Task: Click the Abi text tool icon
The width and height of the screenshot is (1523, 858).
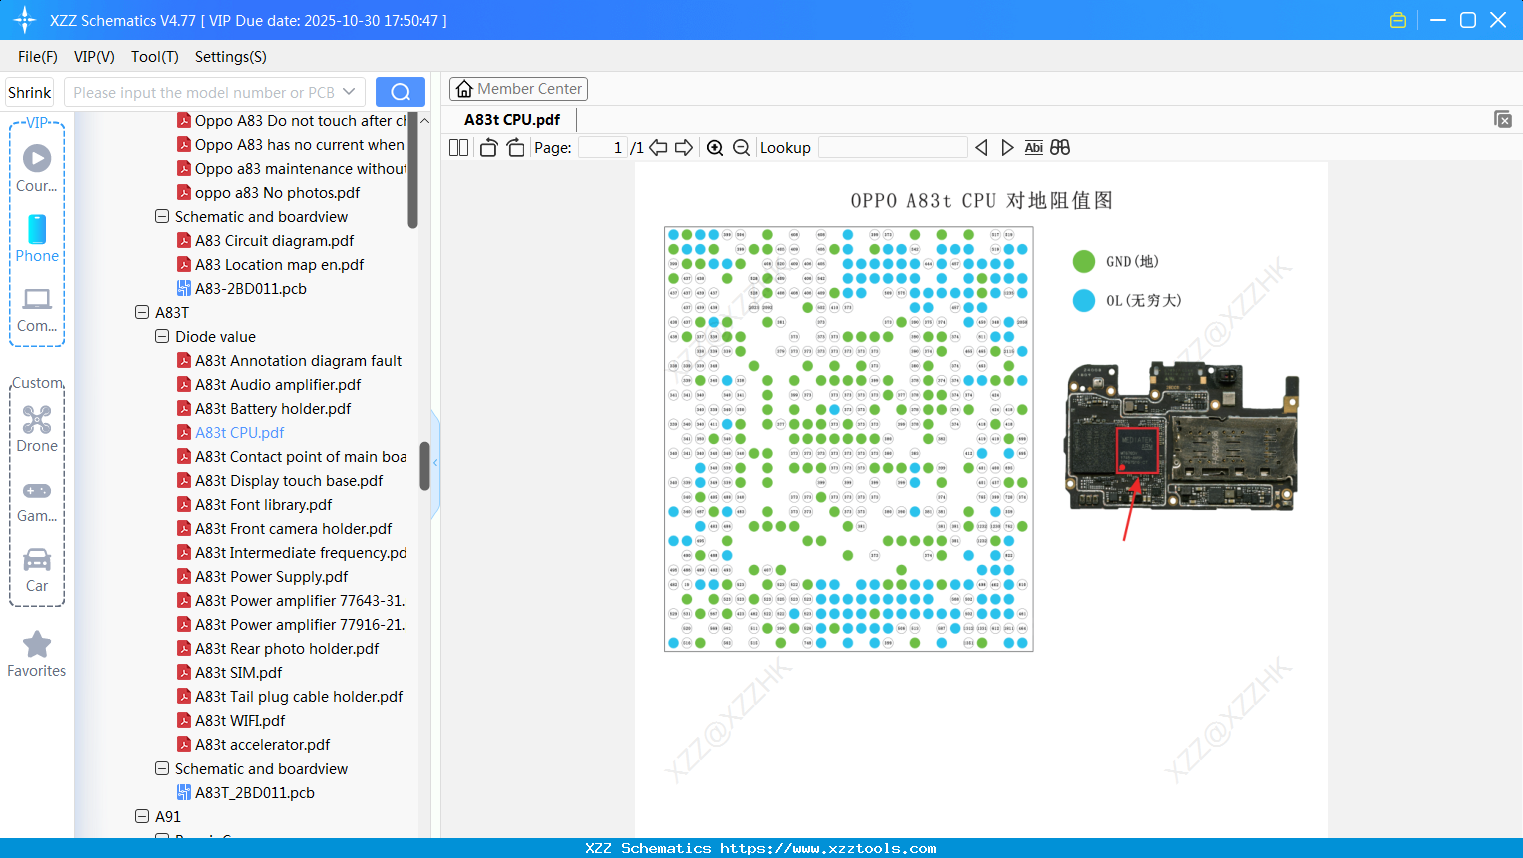Action: [x=1034, y=147]
